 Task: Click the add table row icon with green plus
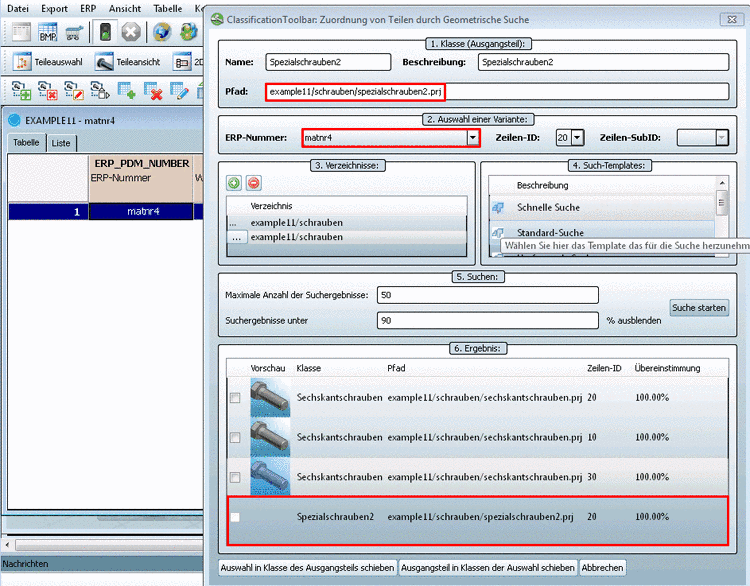click(126, 90)
